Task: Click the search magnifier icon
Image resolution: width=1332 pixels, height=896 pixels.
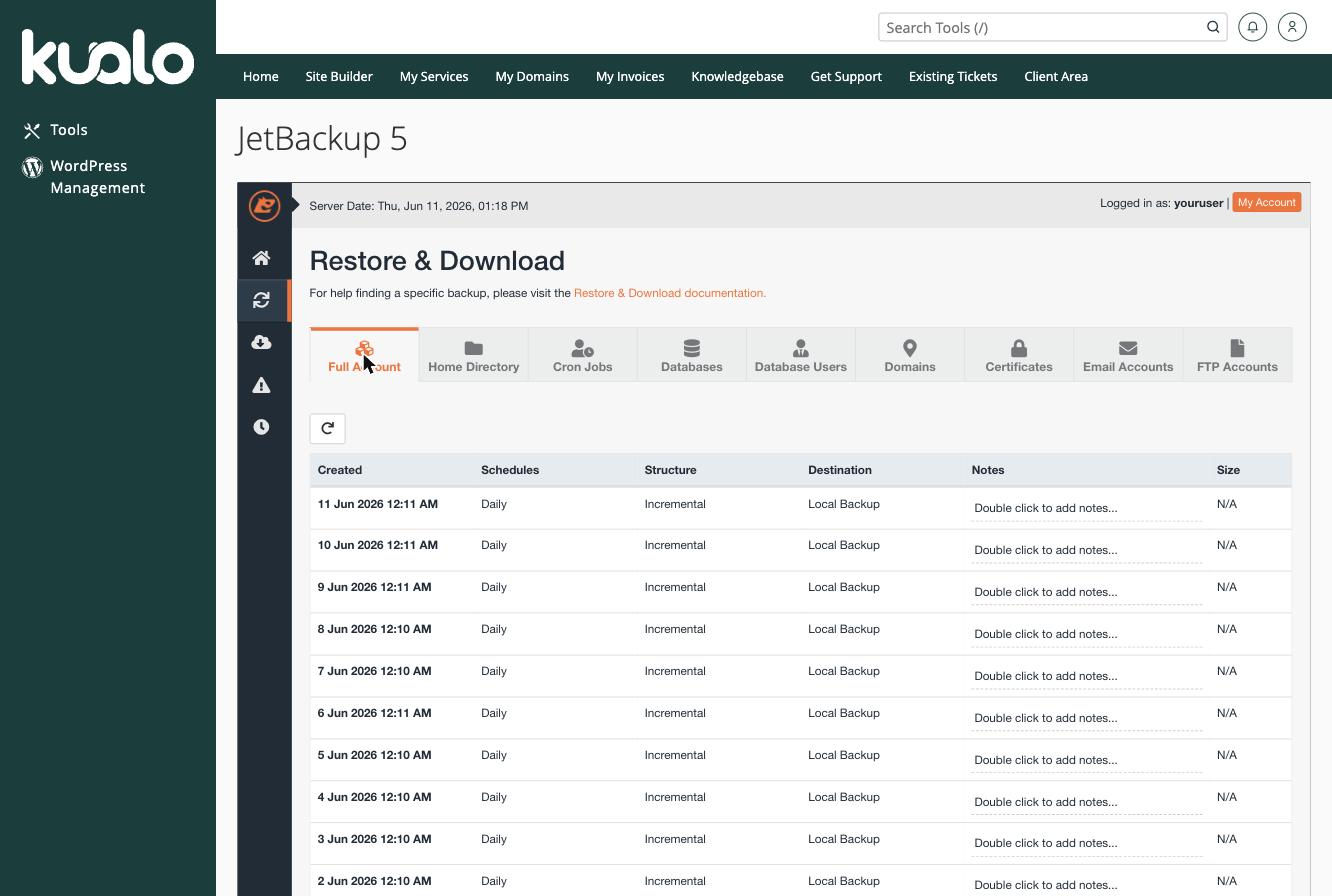Action: 1213,27
